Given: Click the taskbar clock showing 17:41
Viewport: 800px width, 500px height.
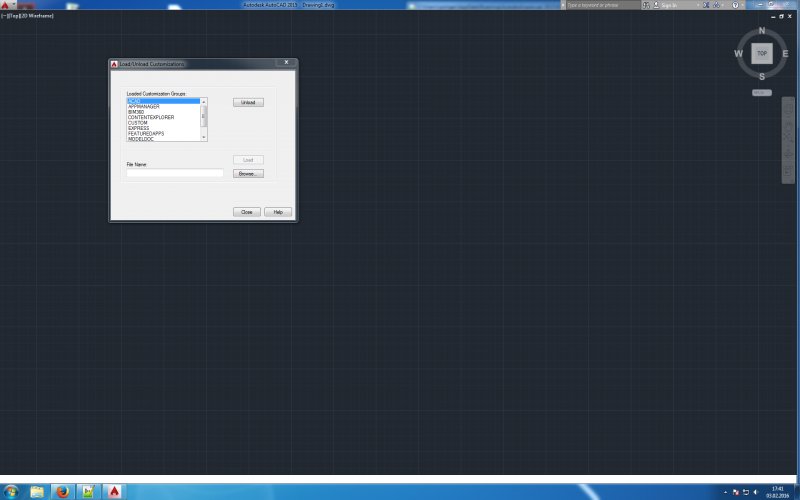Looking at the screenshot, I should point(777,492).
